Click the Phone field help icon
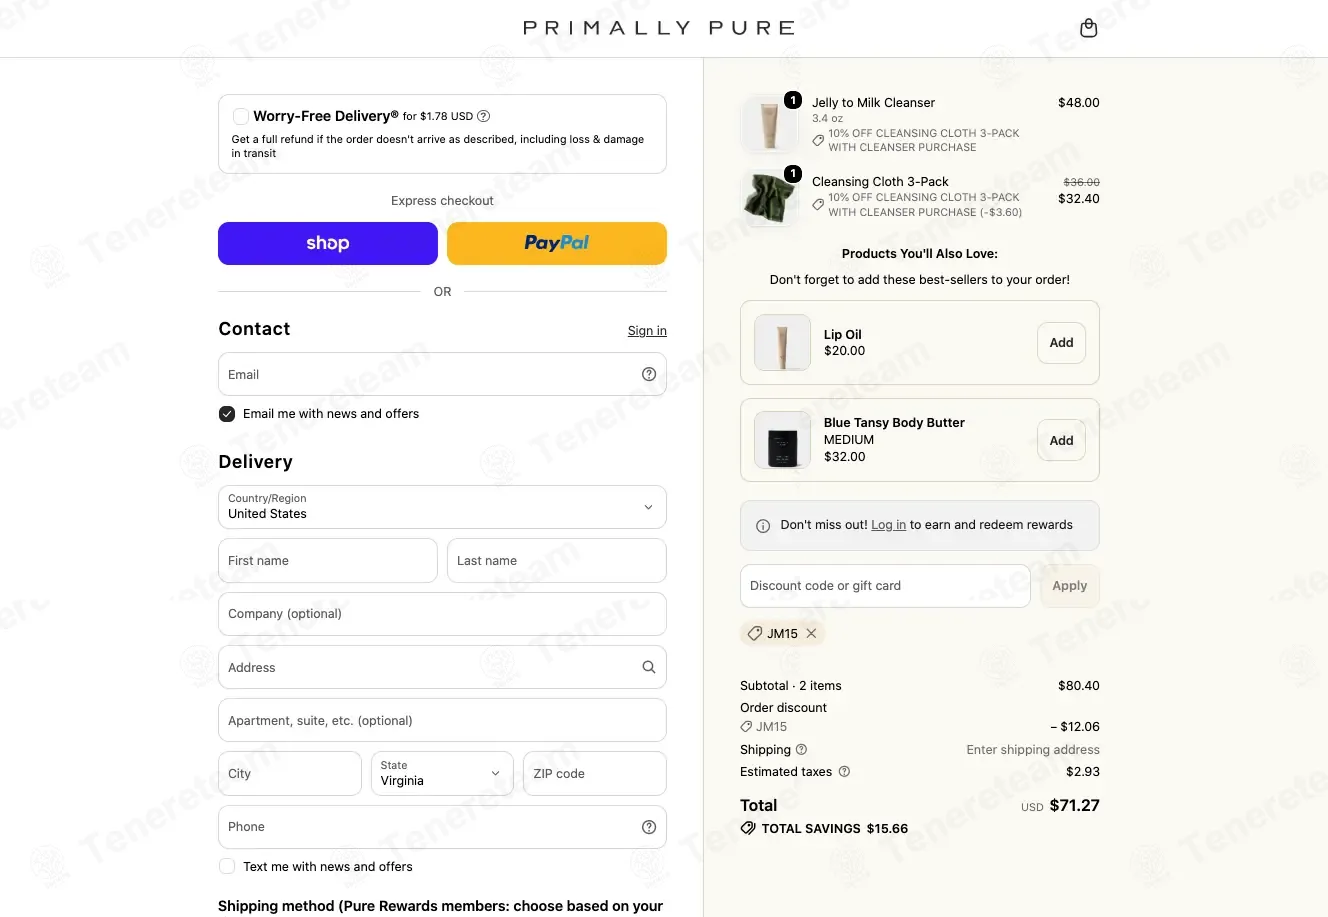This screenshot has height=917, width=1328. (x=649, y=827)
